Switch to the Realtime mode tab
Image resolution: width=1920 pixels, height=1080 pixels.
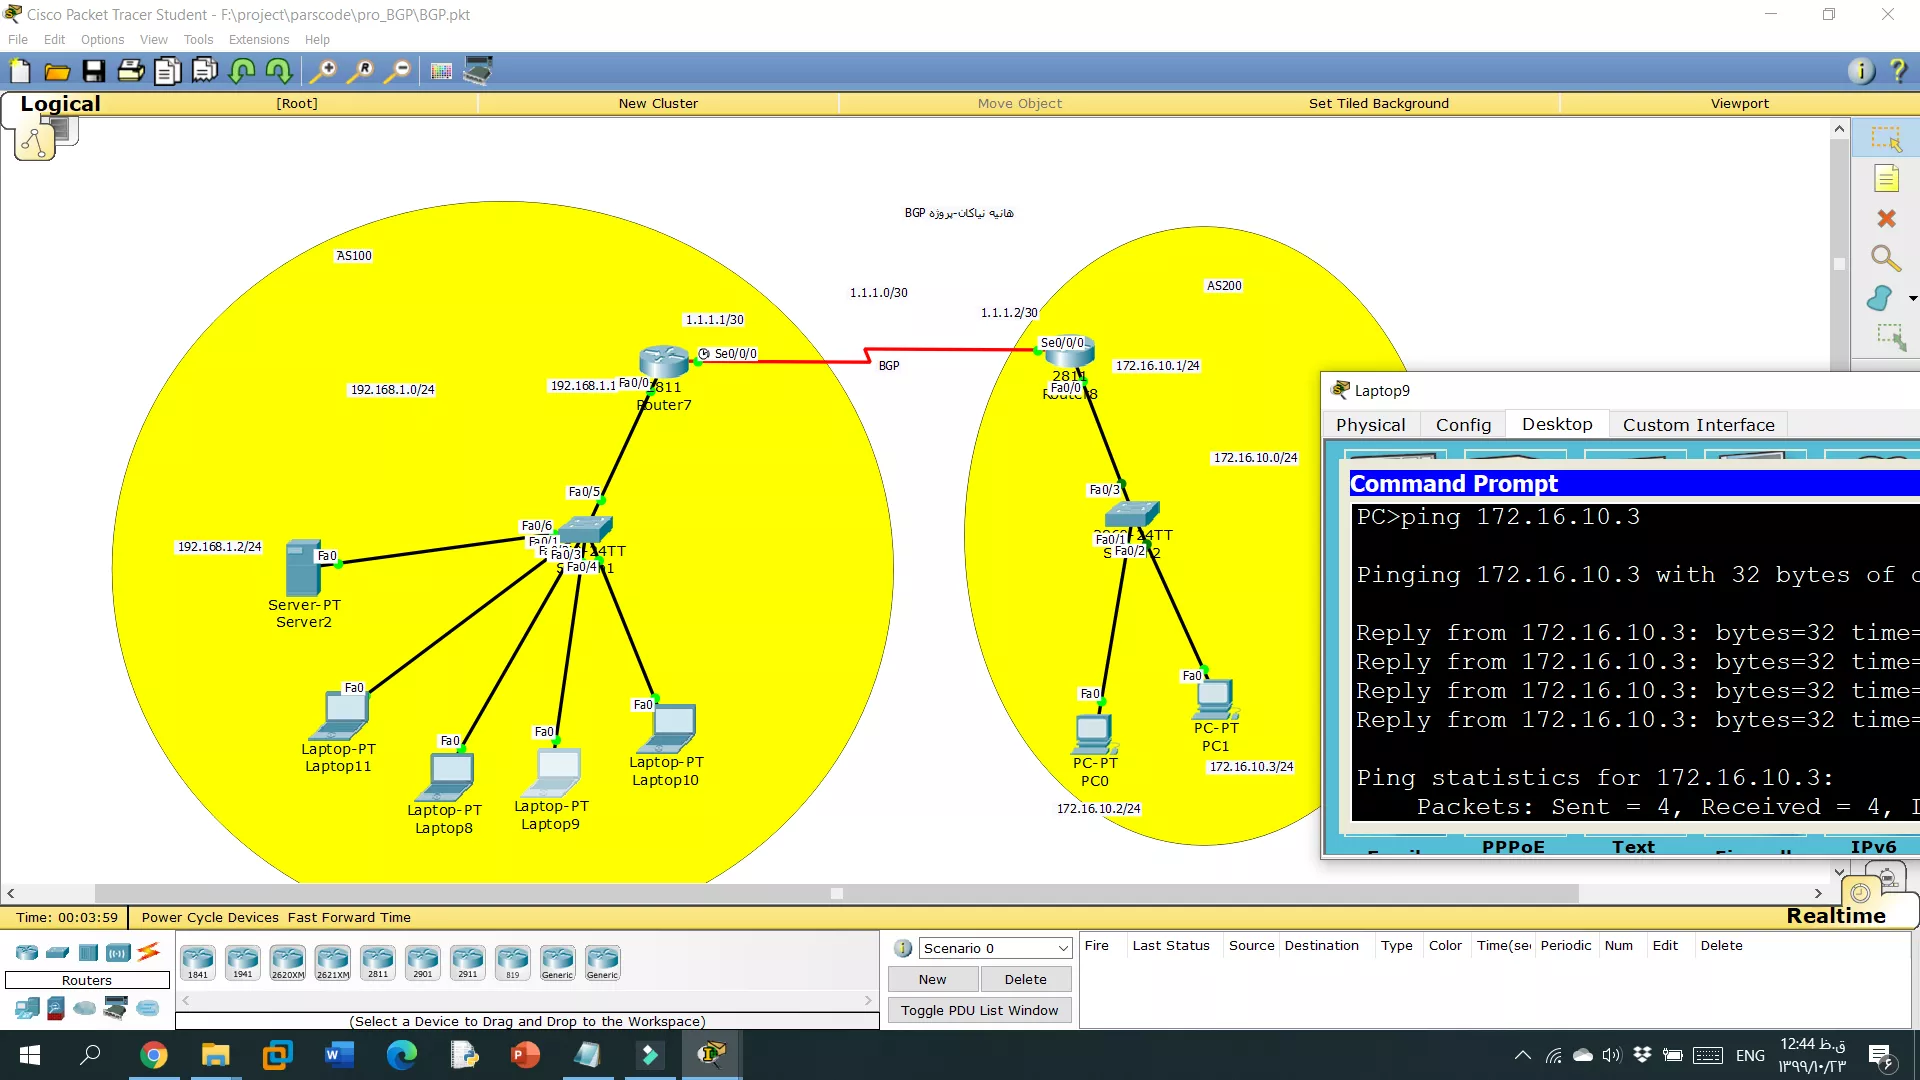[1835, 915]
